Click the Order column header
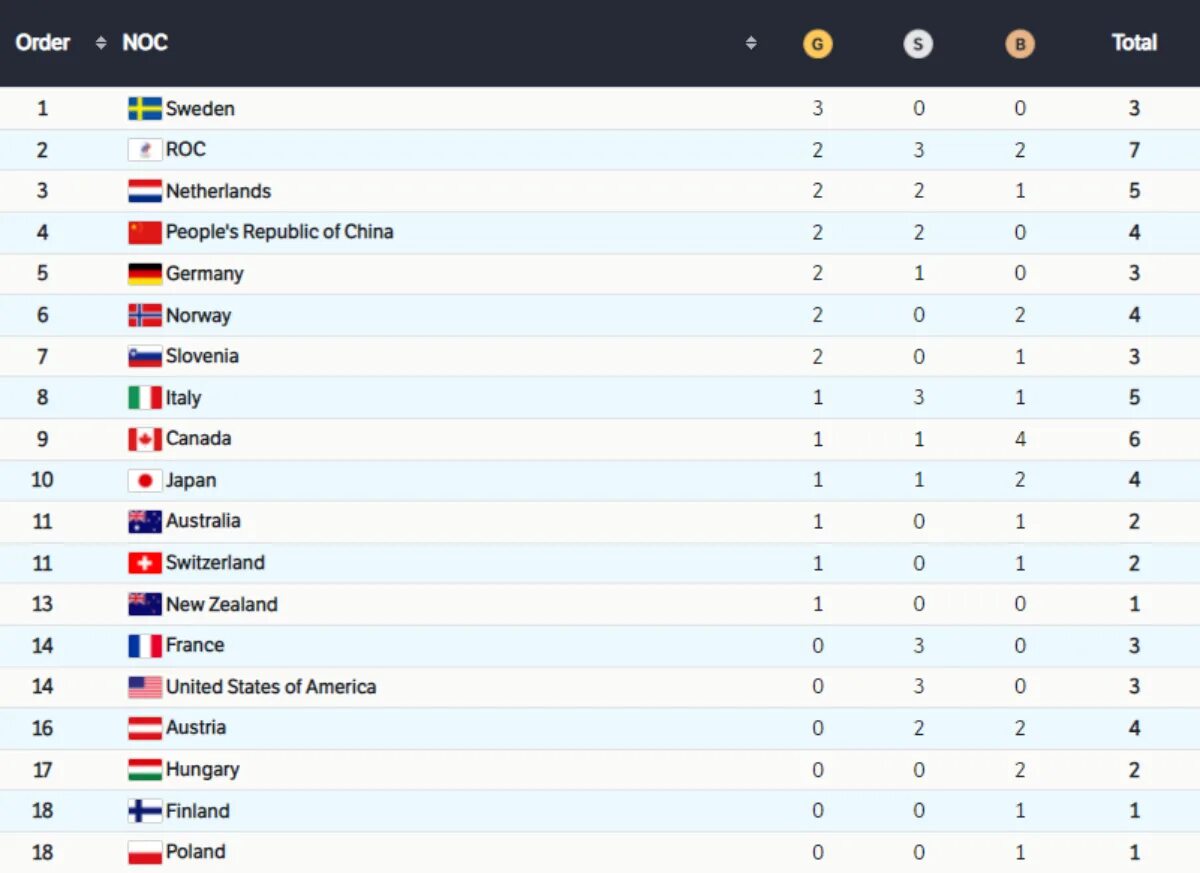This screenshot has height=873, width=1200. tap(43, 42)
